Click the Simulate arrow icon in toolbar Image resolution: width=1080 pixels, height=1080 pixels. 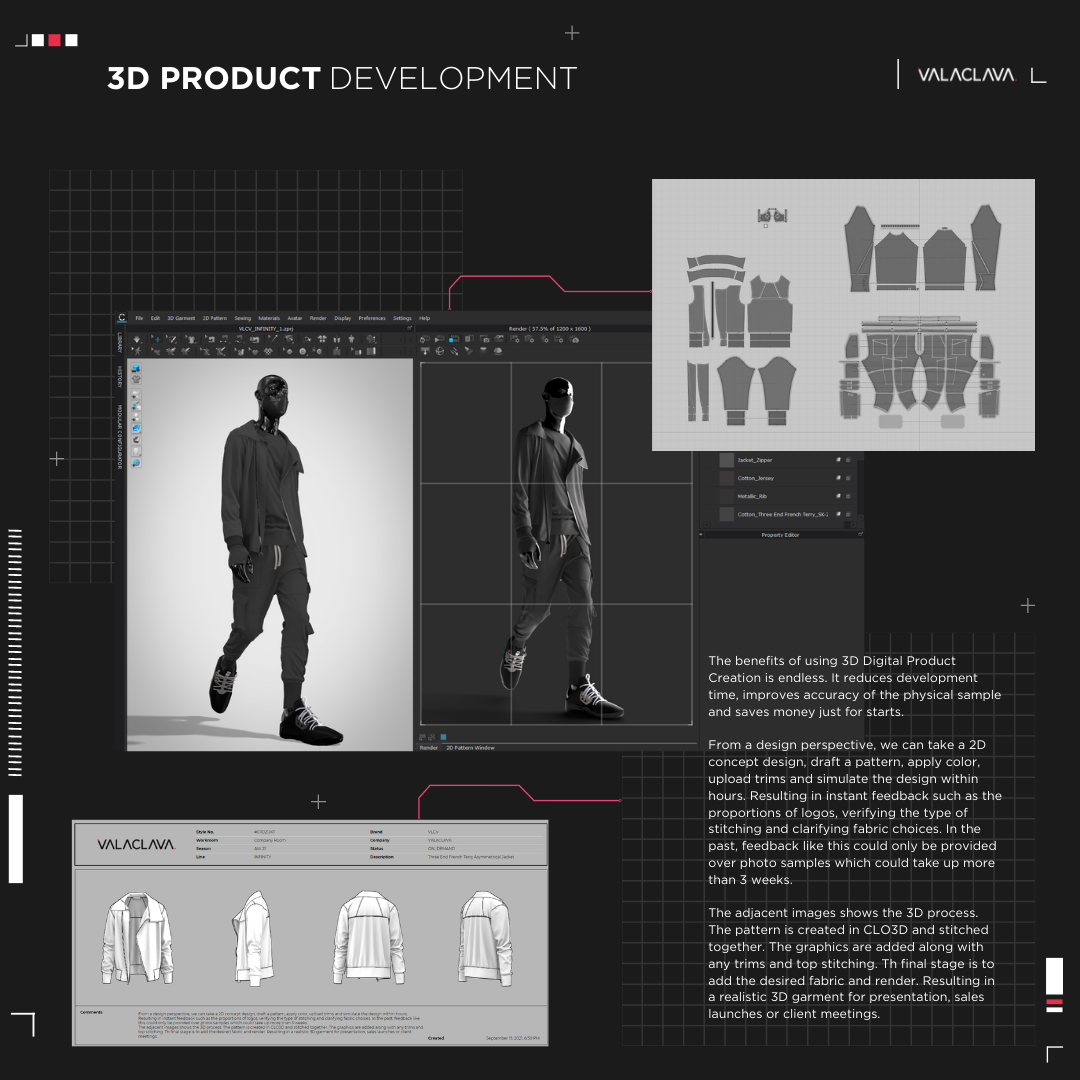coord(138,340)
